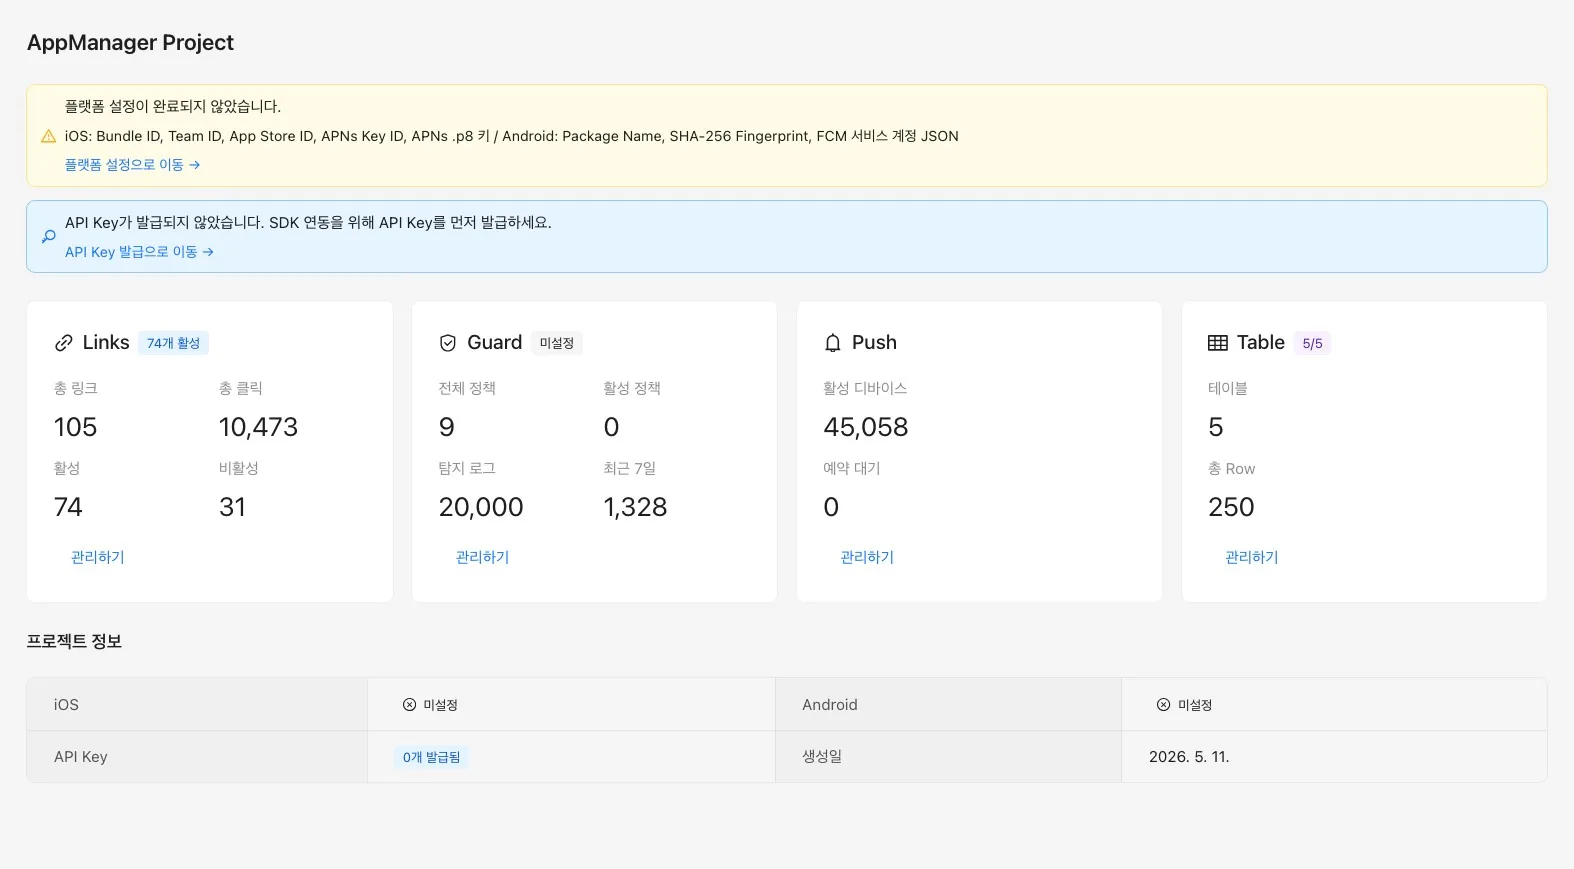Open API Key 발급으로 이동 link
This screenshot has width=1574, height=869.
[139, 252]
